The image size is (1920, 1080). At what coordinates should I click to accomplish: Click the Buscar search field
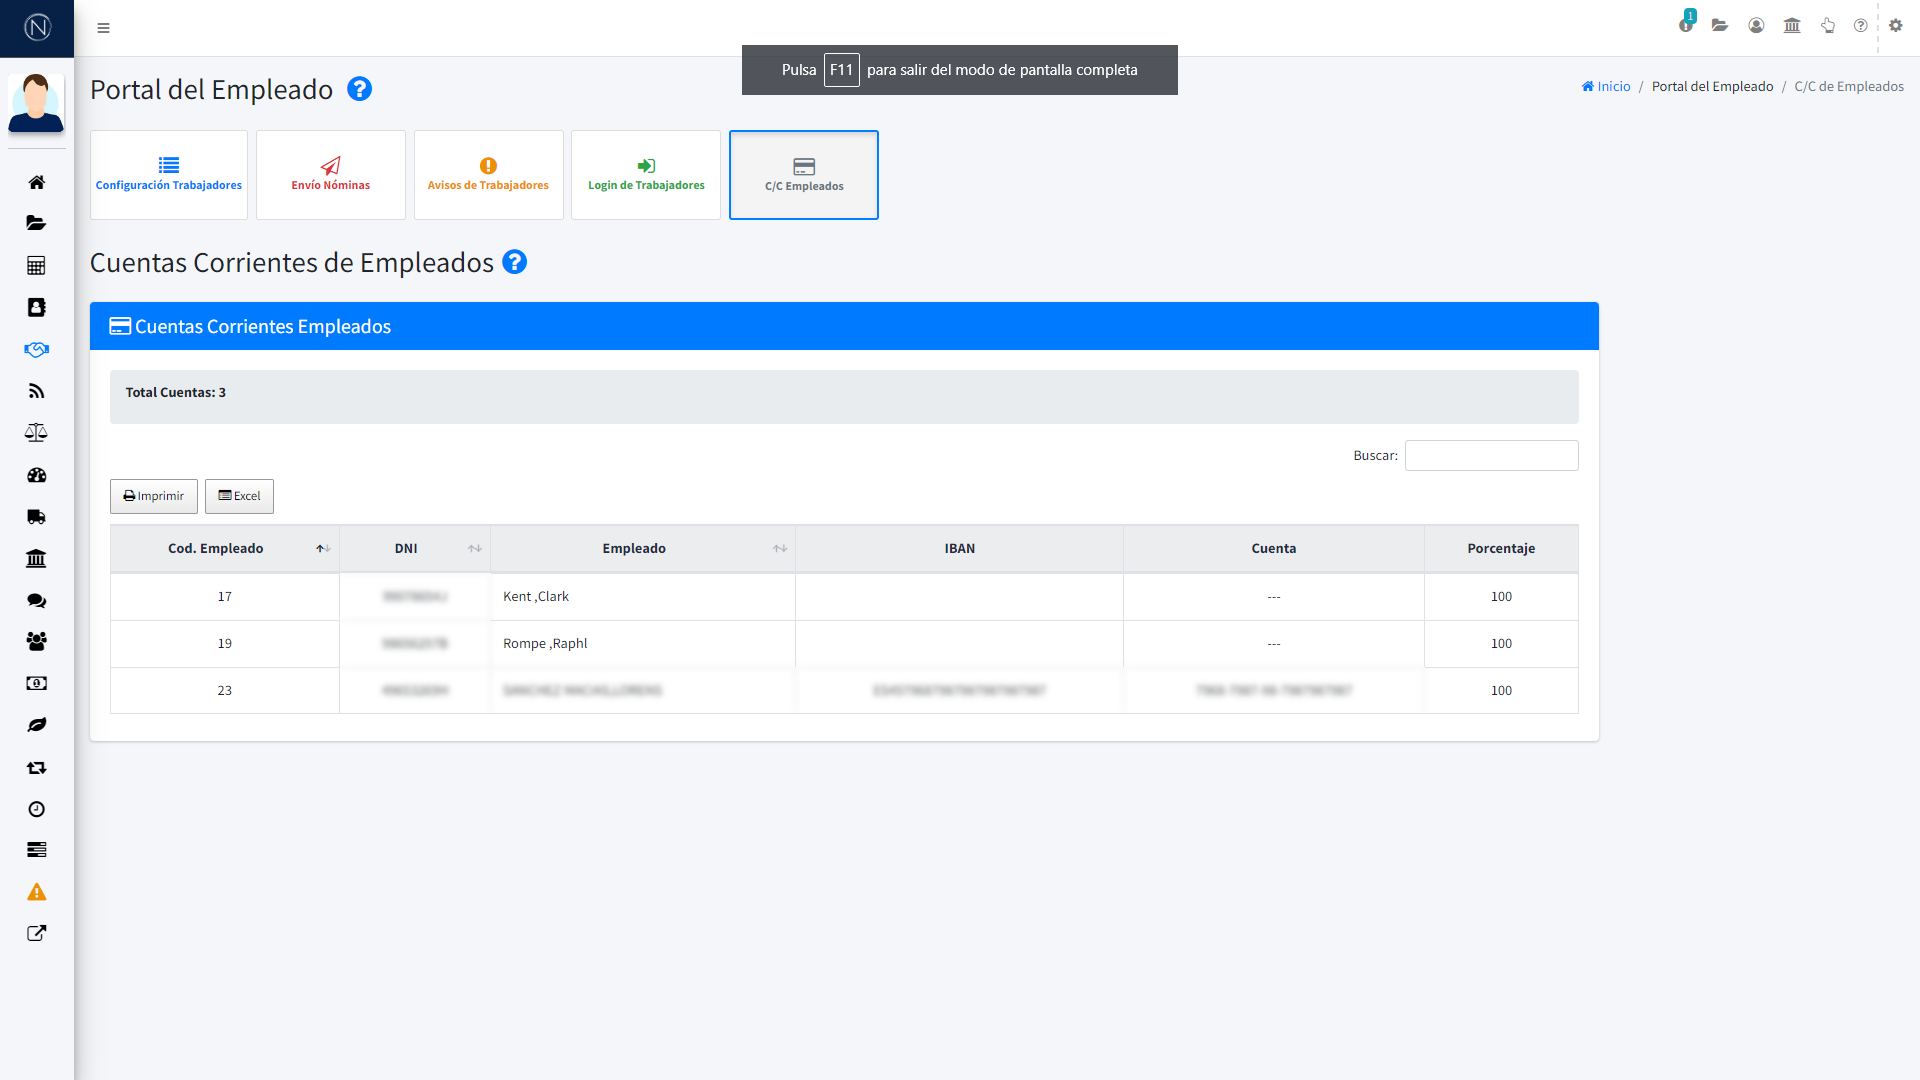pos(1491,455)
